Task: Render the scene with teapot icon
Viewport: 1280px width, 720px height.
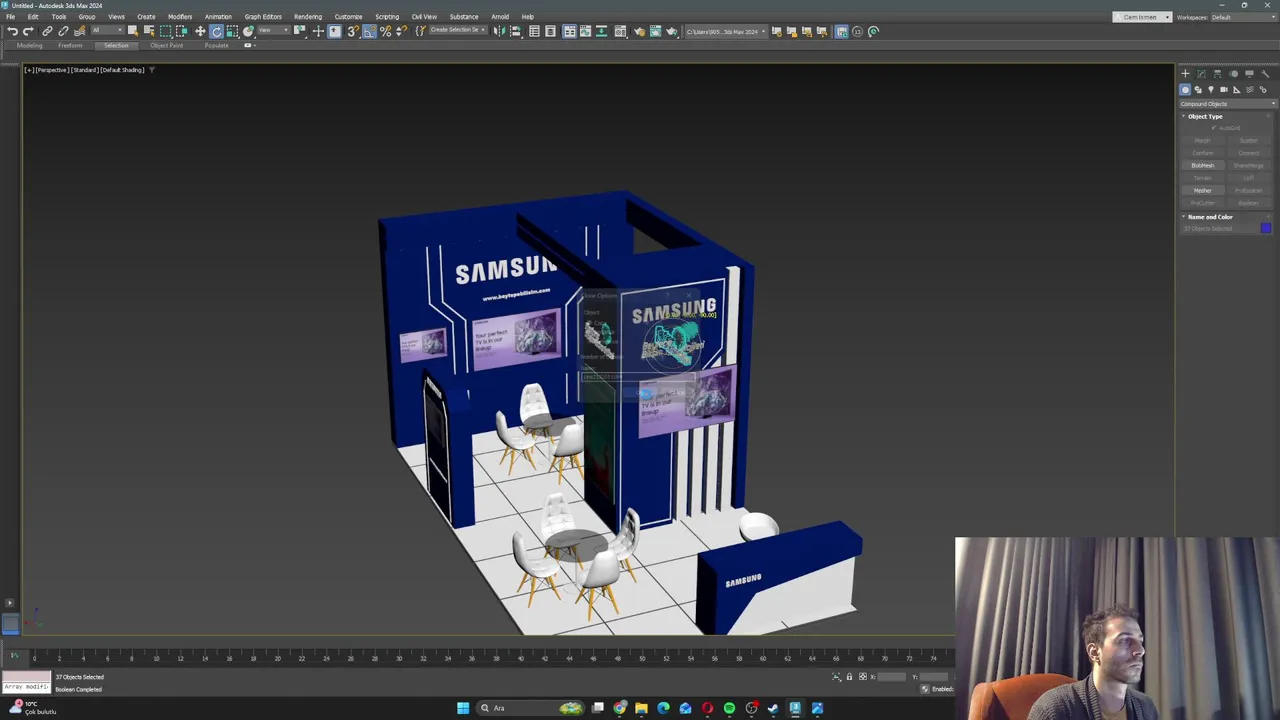Action: 671,31
